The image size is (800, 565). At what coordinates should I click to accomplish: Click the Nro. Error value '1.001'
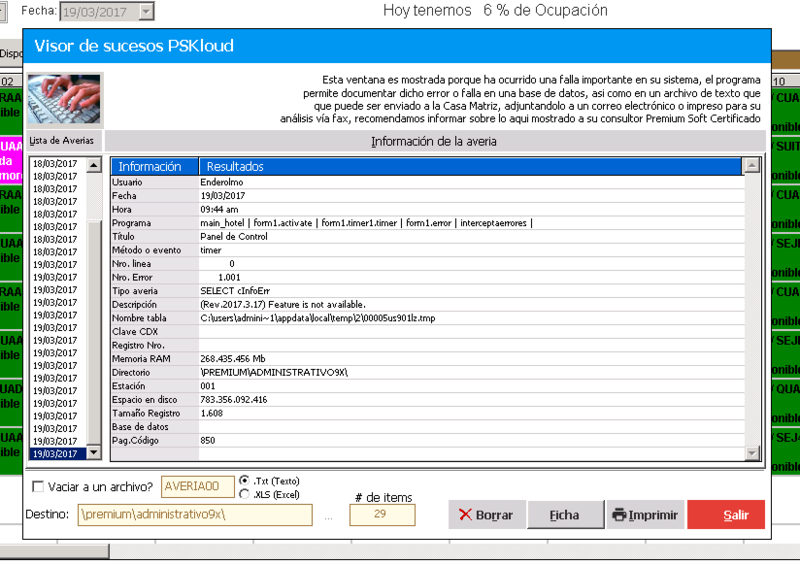(x=229, y=277)
